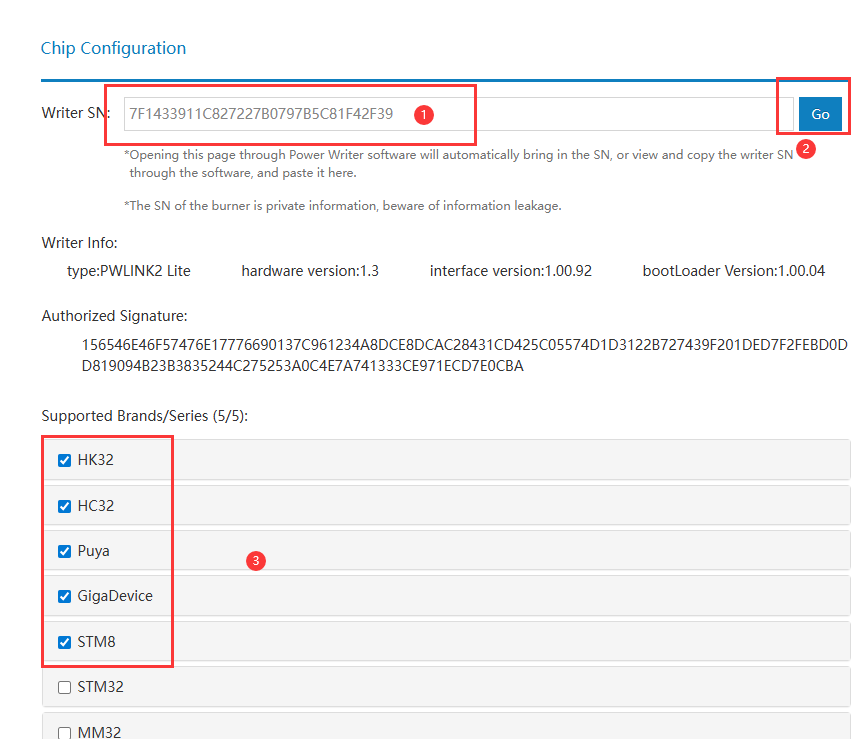Click the hardware version:1.3 text
Image resolution: width=851 pixels, height=739 pixels.
coord(310,271)
